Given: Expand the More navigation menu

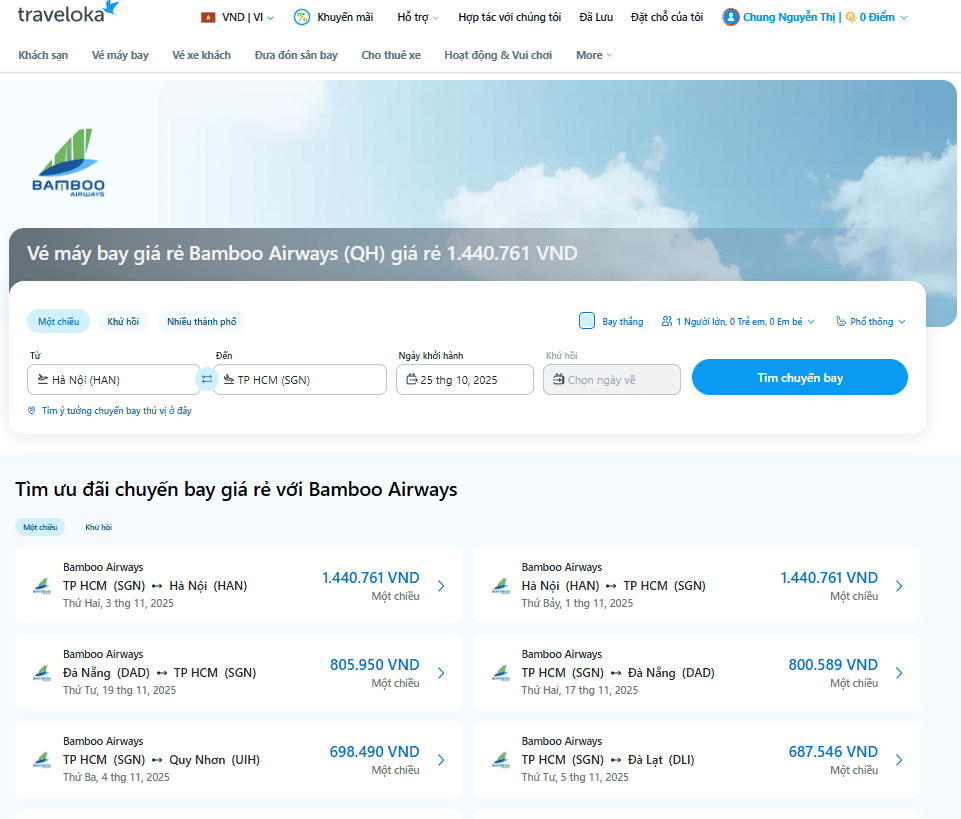Looking at the screenshot, I should [594, 55].
